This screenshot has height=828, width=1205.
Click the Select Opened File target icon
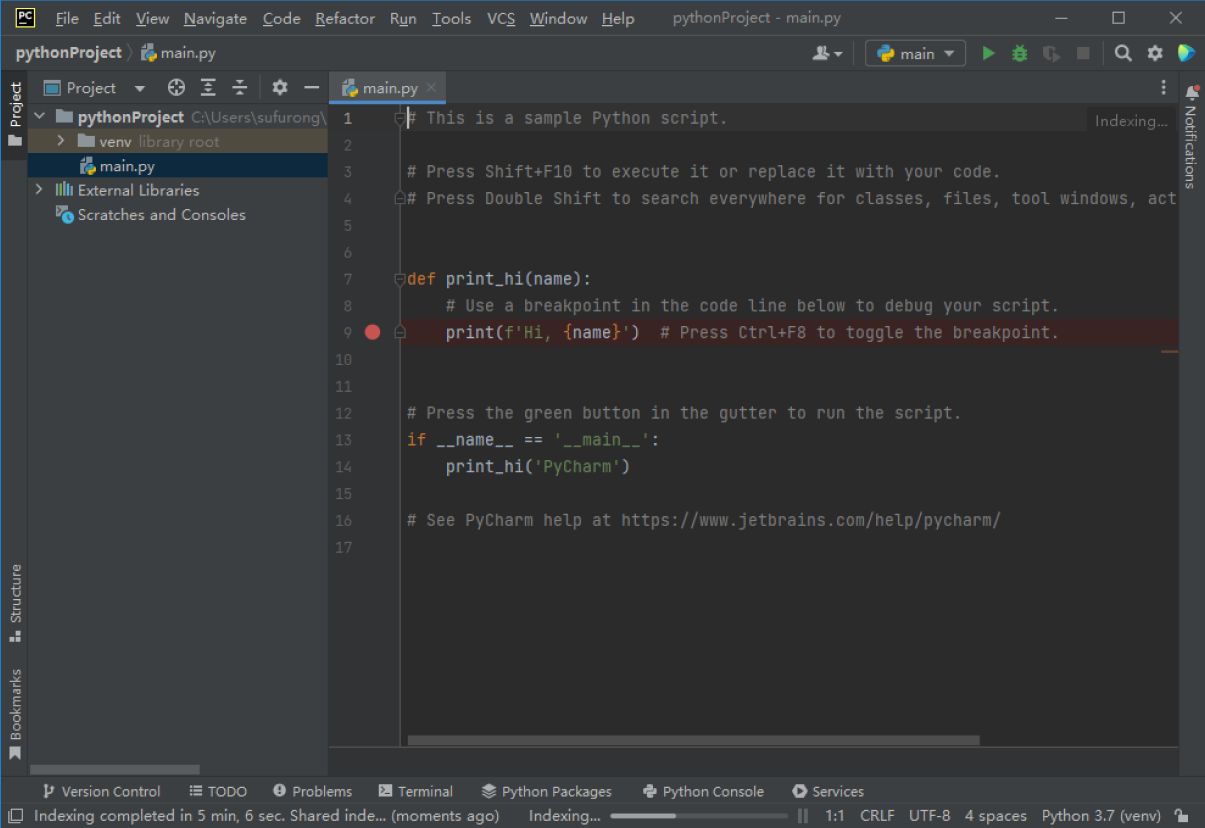(x=176, y=88)
